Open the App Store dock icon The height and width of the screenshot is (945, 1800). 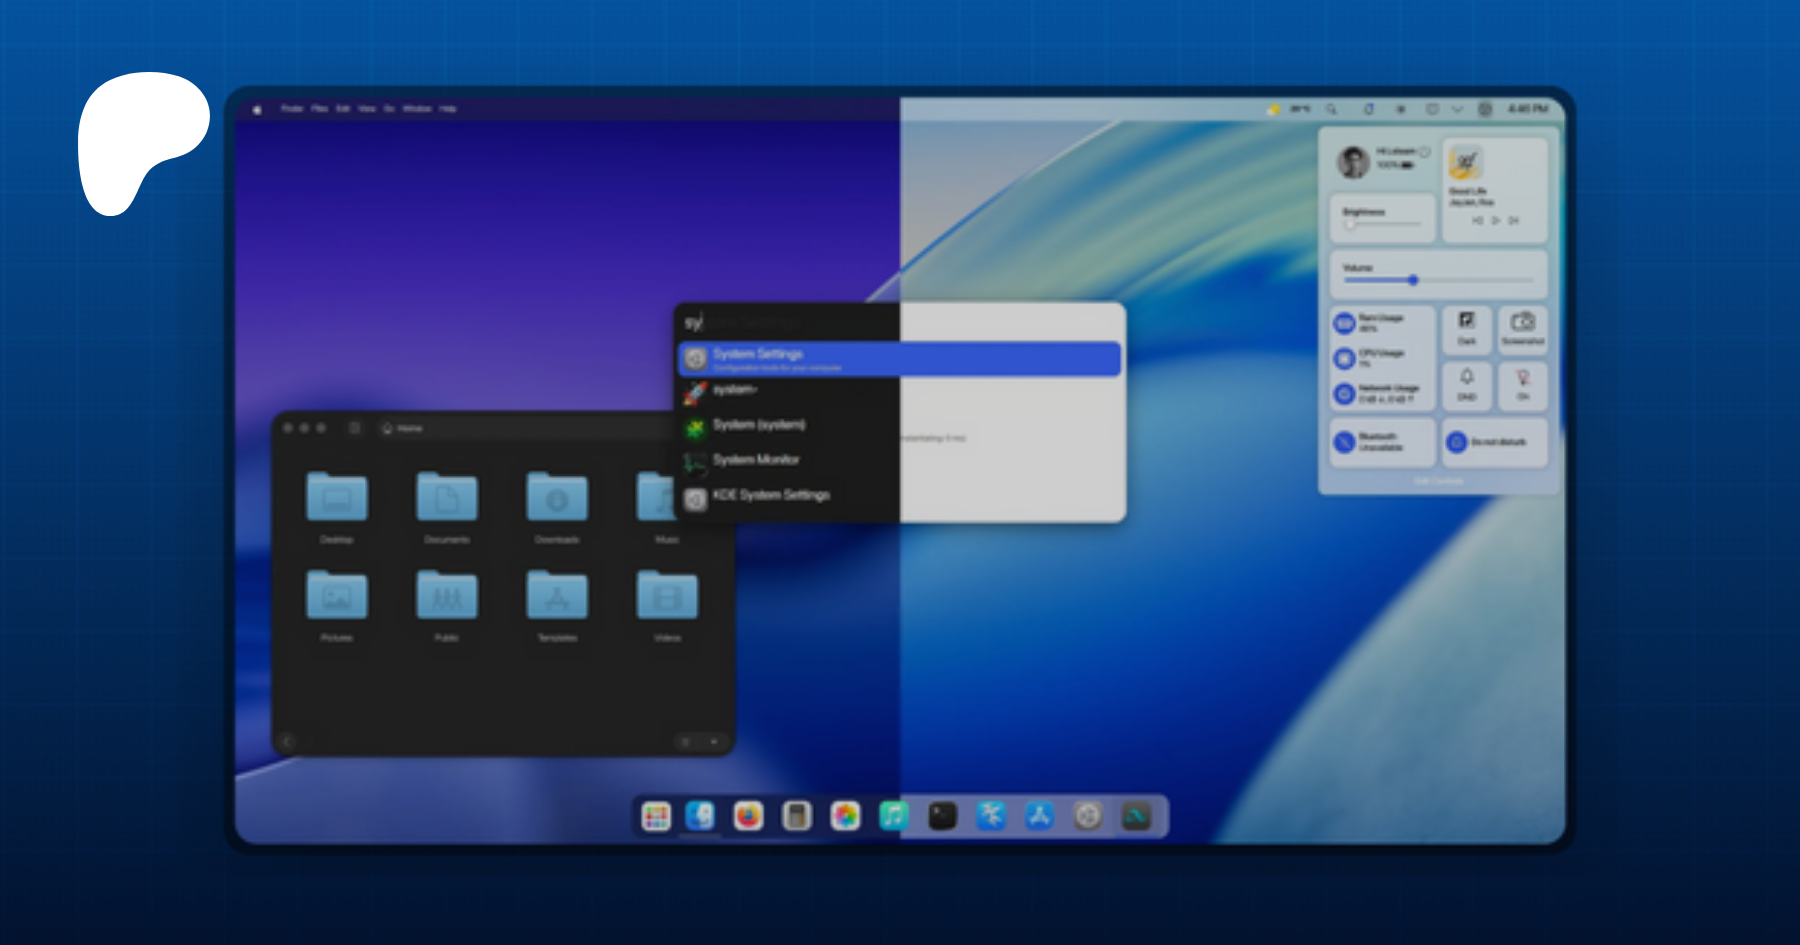click(1039, 816)
